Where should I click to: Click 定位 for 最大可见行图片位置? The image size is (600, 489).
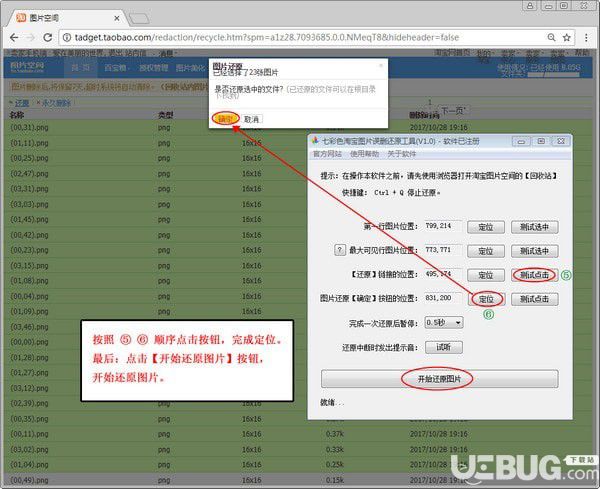coord(486,251)
